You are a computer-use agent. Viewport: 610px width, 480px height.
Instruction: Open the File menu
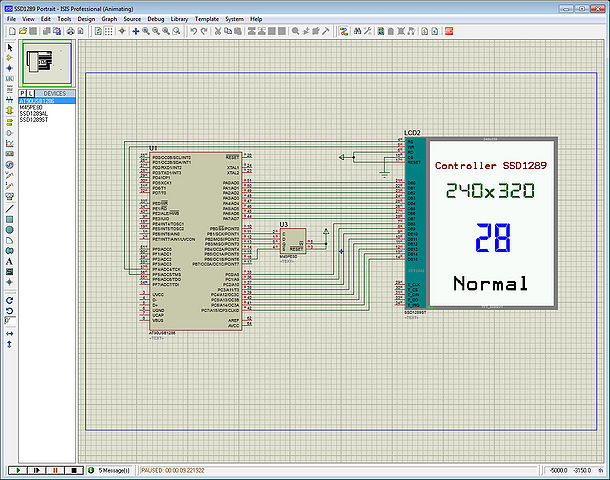coord(11,19)
